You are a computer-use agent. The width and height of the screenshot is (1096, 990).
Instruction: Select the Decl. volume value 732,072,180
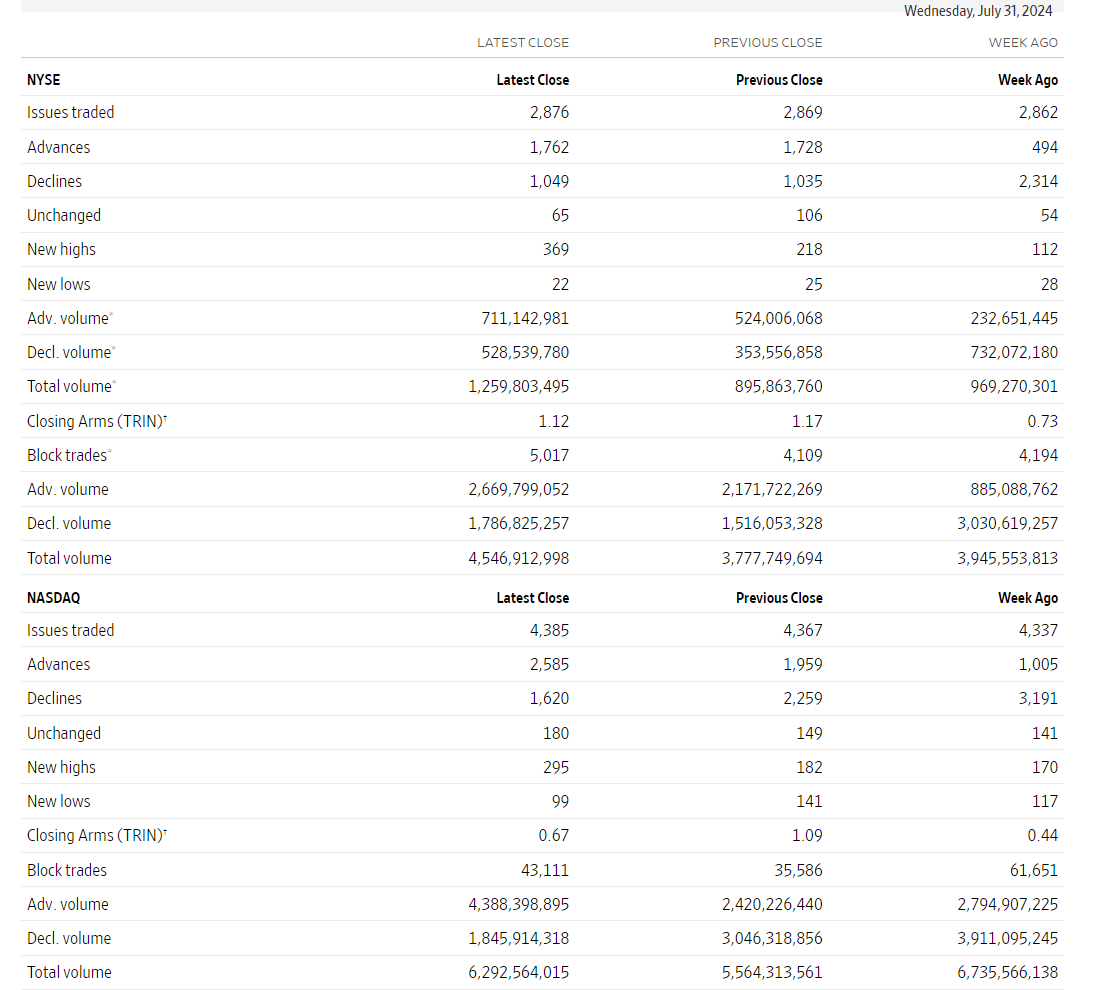tap(1014, 352)
